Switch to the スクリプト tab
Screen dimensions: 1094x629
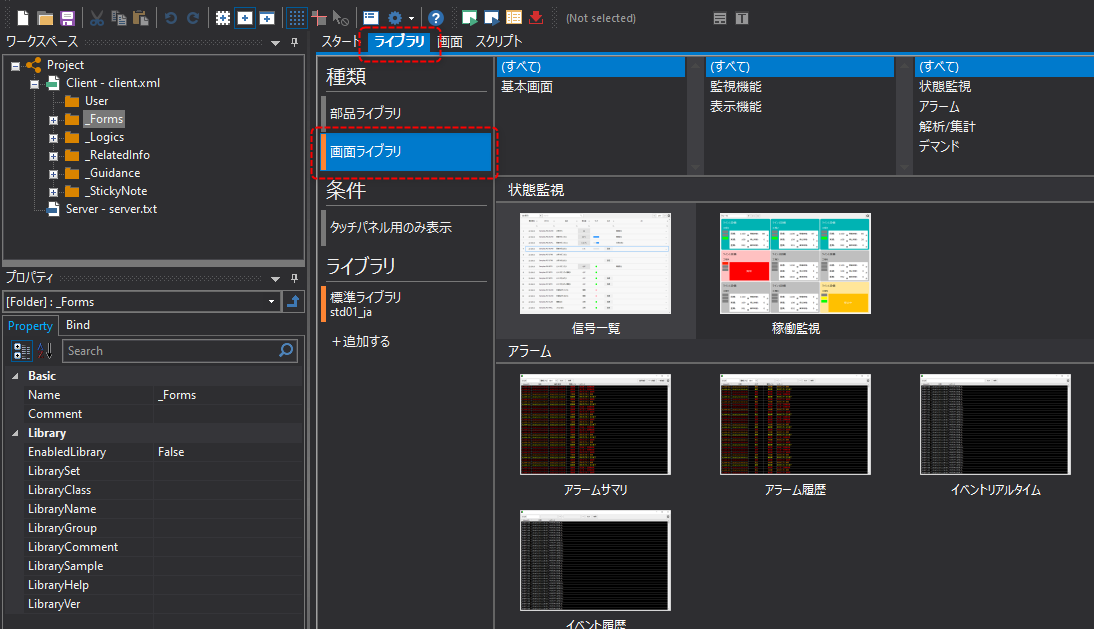498,42
